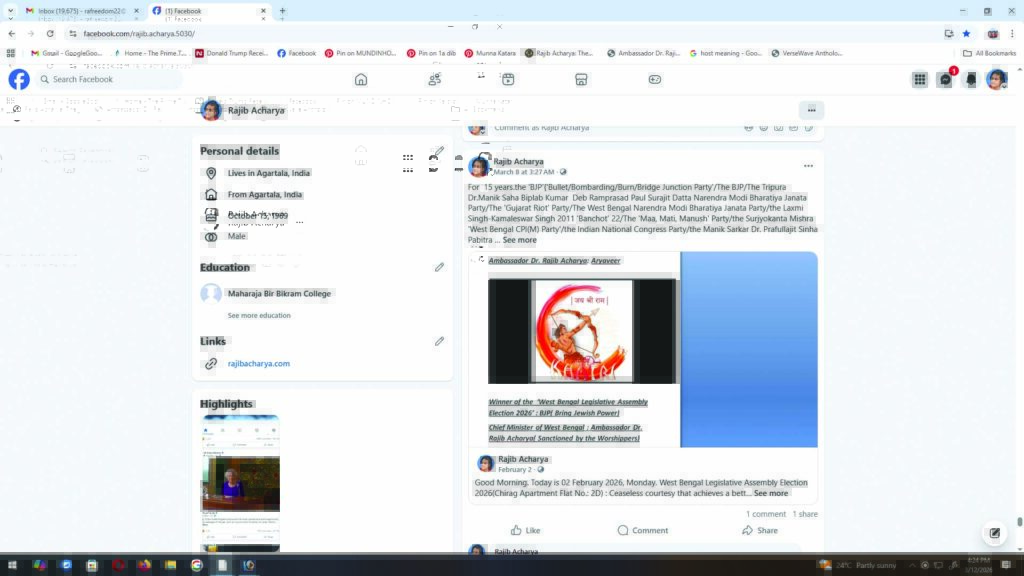The width and height of the screenshot is (1024, 576).
Task: Click See more education
Action: (x=259, y=316)
